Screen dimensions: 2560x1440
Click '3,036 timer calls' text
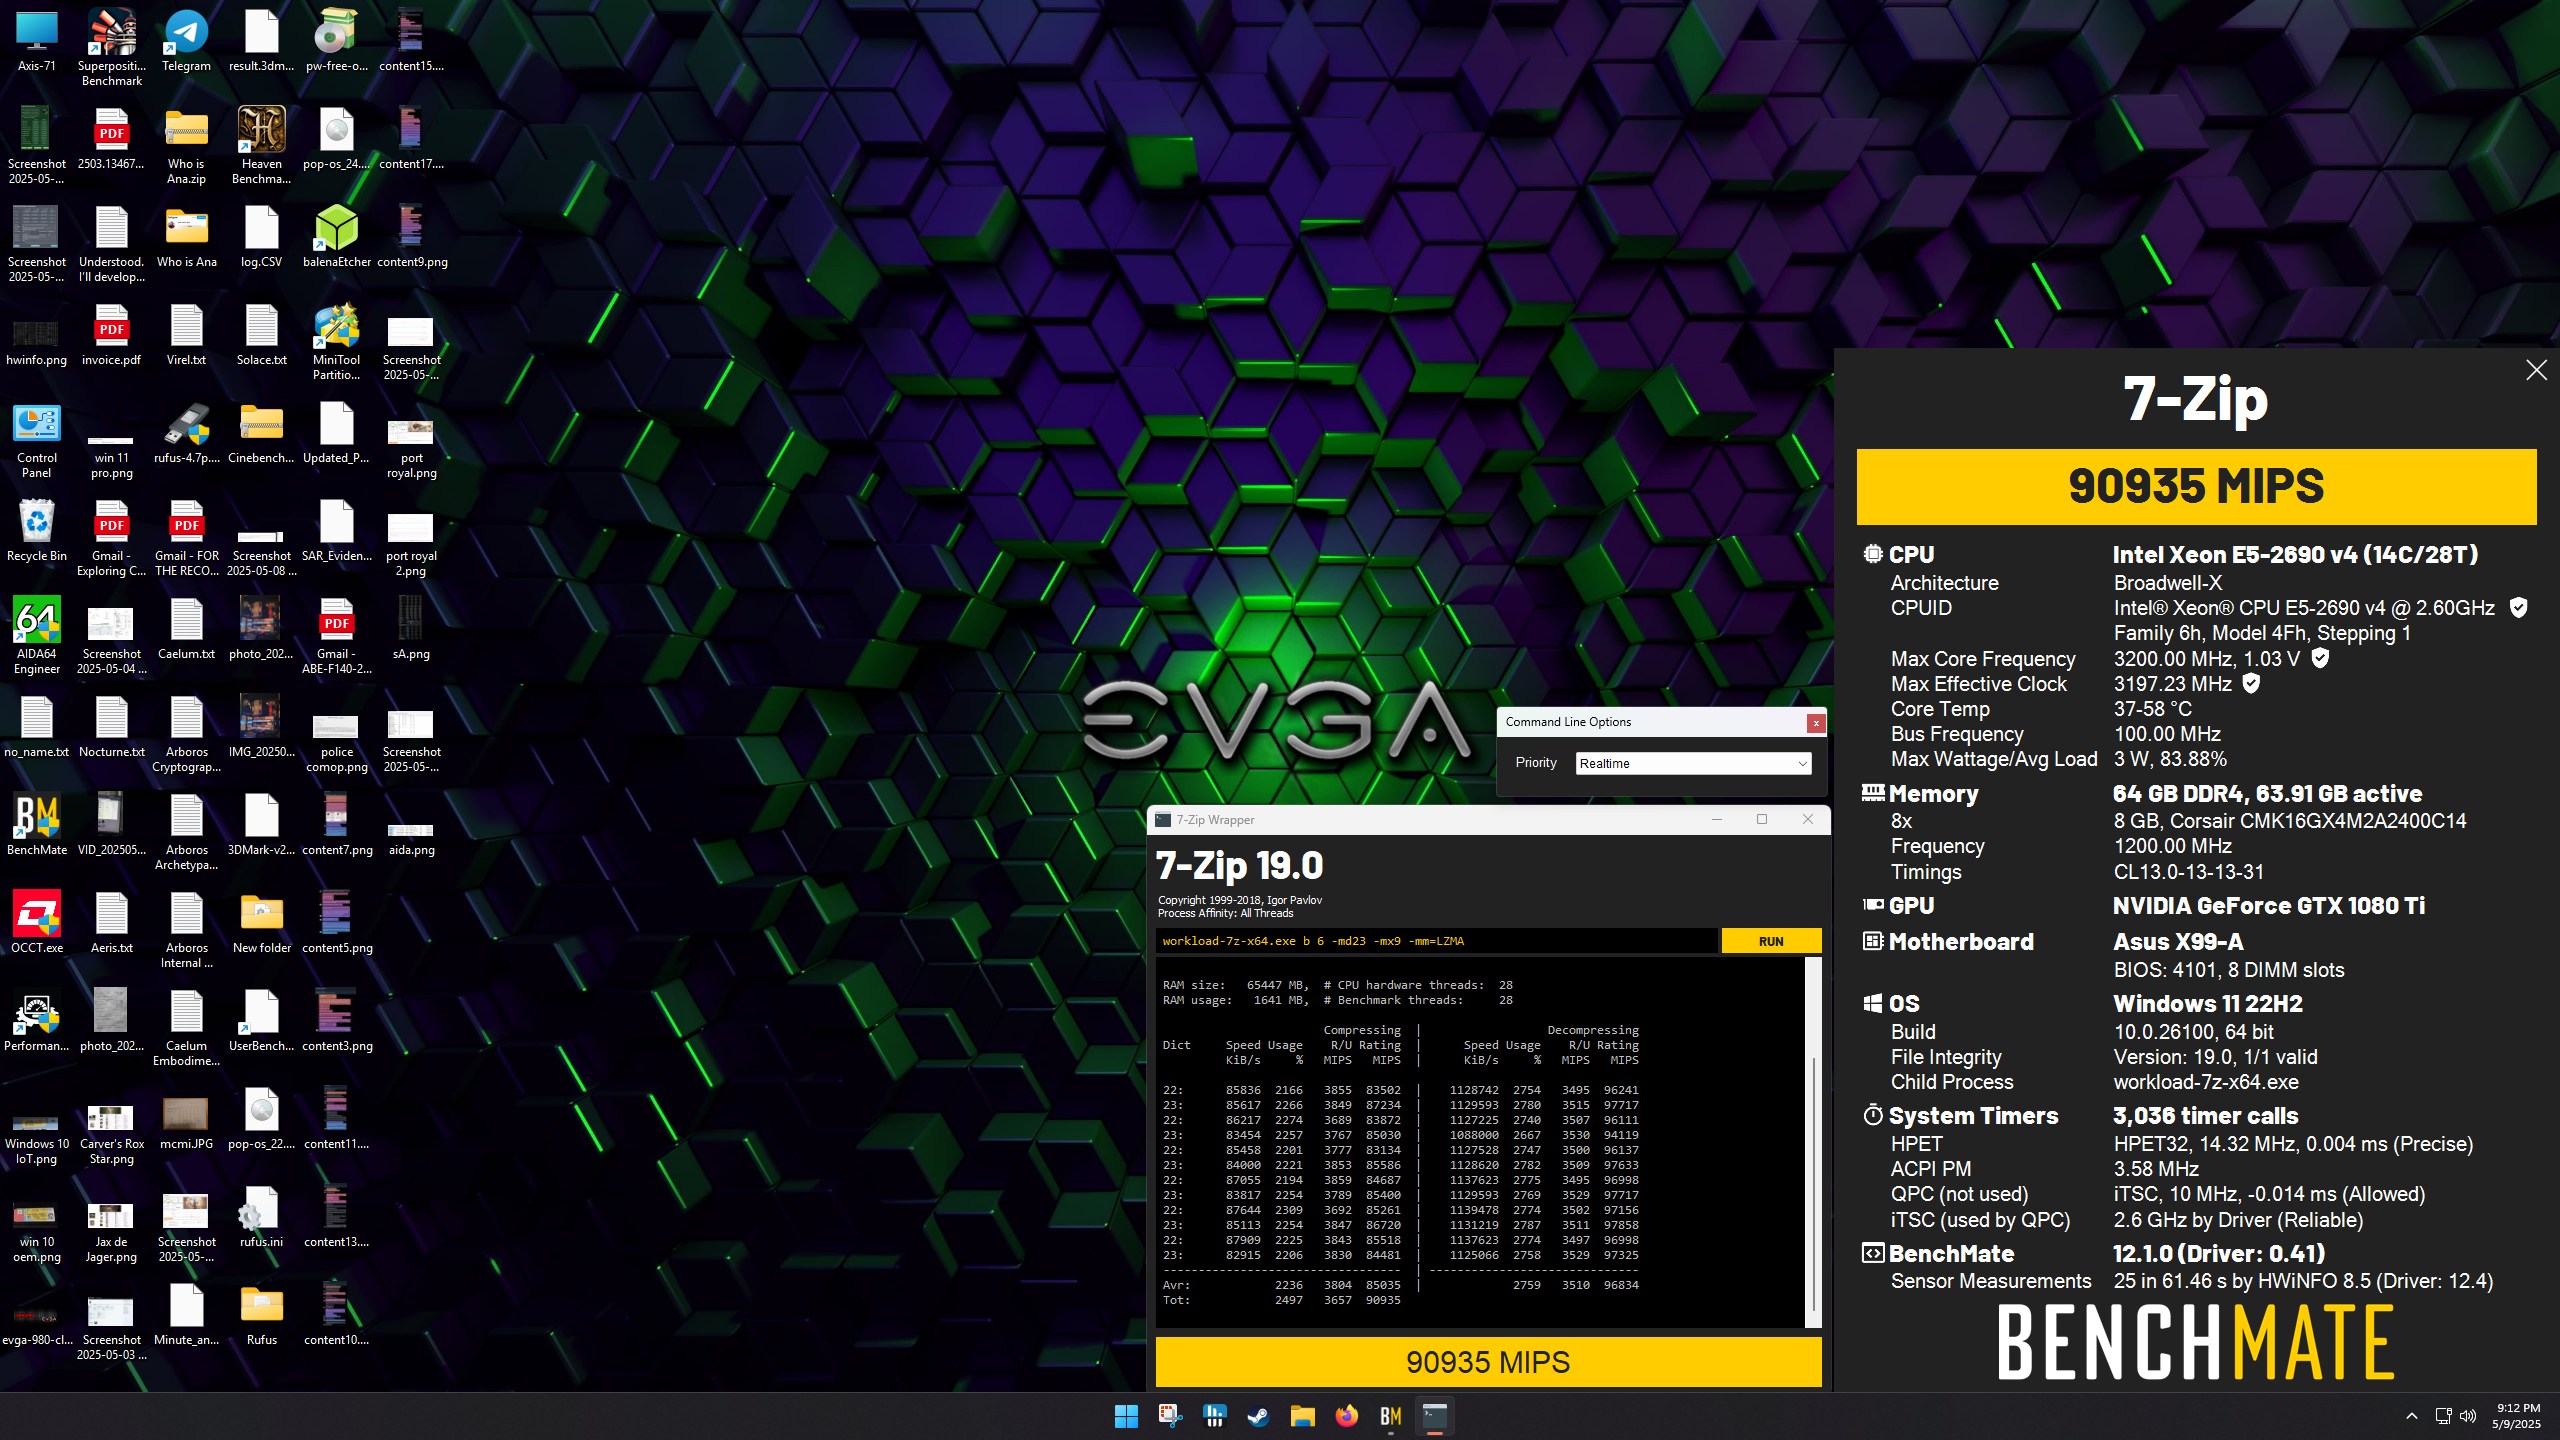click(x=2205, y=1116)
